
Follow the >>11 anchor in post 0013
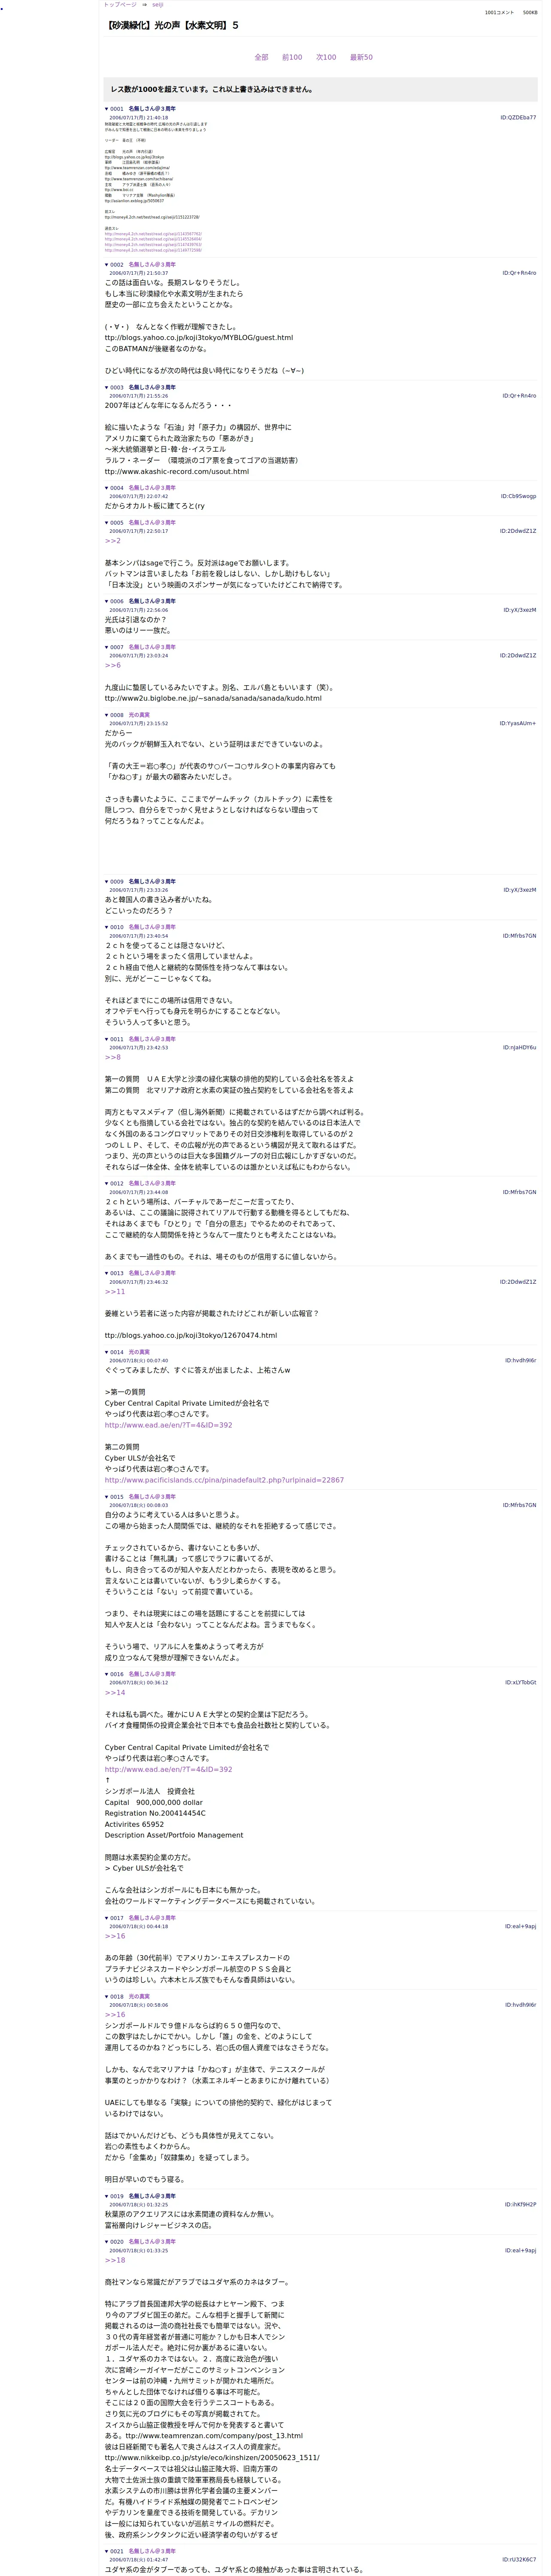click(115, 1291)
